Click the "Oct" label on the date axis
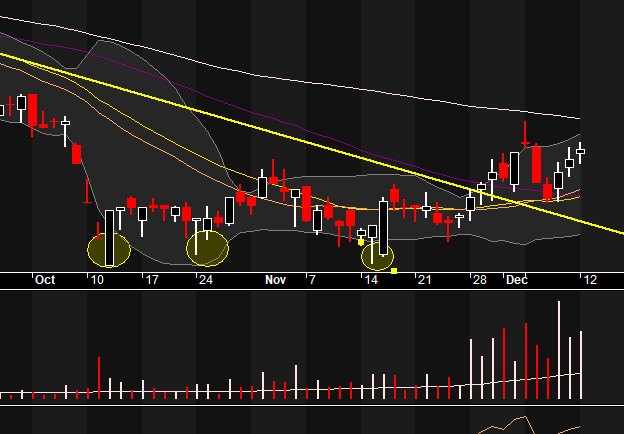The width and height of the screenshot is (624, 434). tap(45, 280)
